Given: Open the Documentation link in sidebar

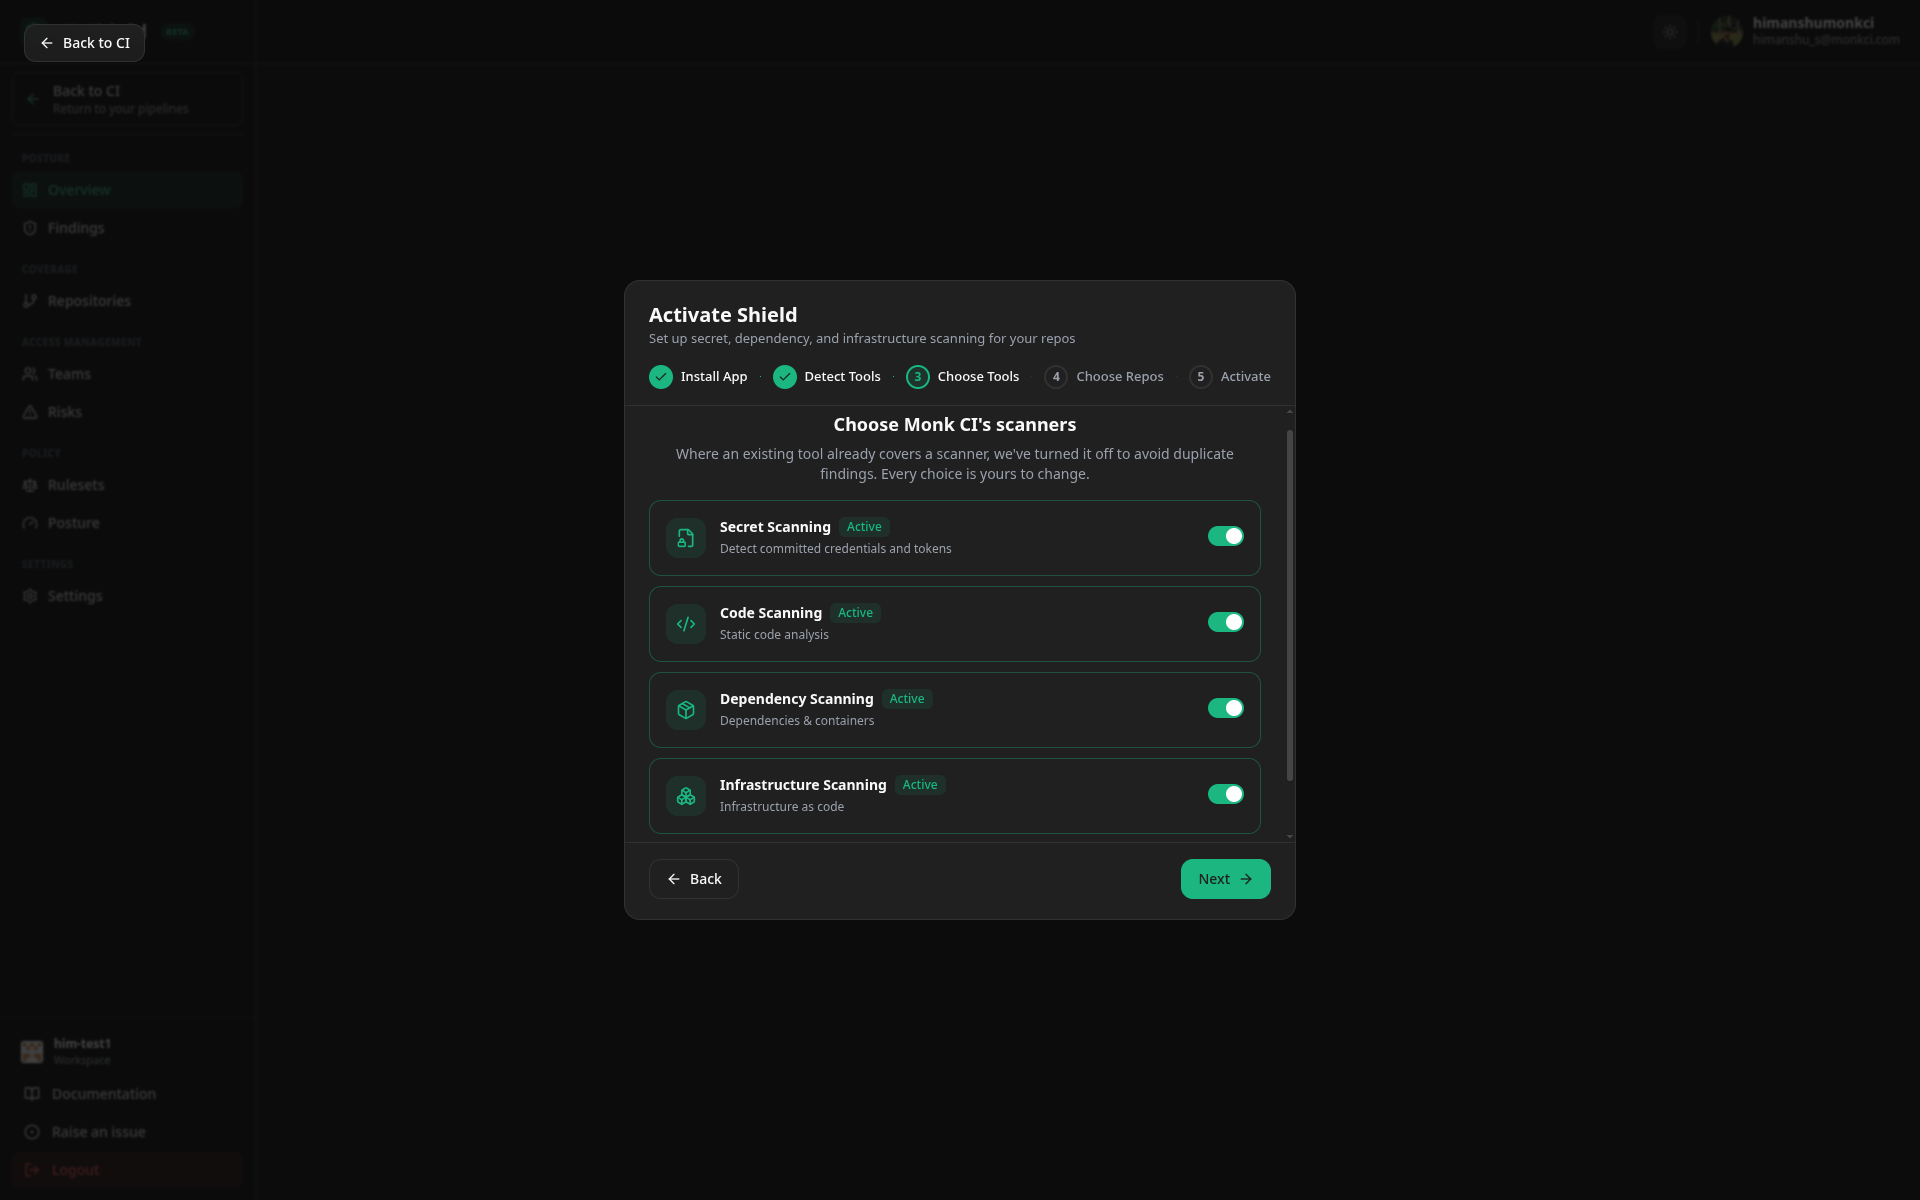Looking at the screenshot, I should pos(128,1094).
